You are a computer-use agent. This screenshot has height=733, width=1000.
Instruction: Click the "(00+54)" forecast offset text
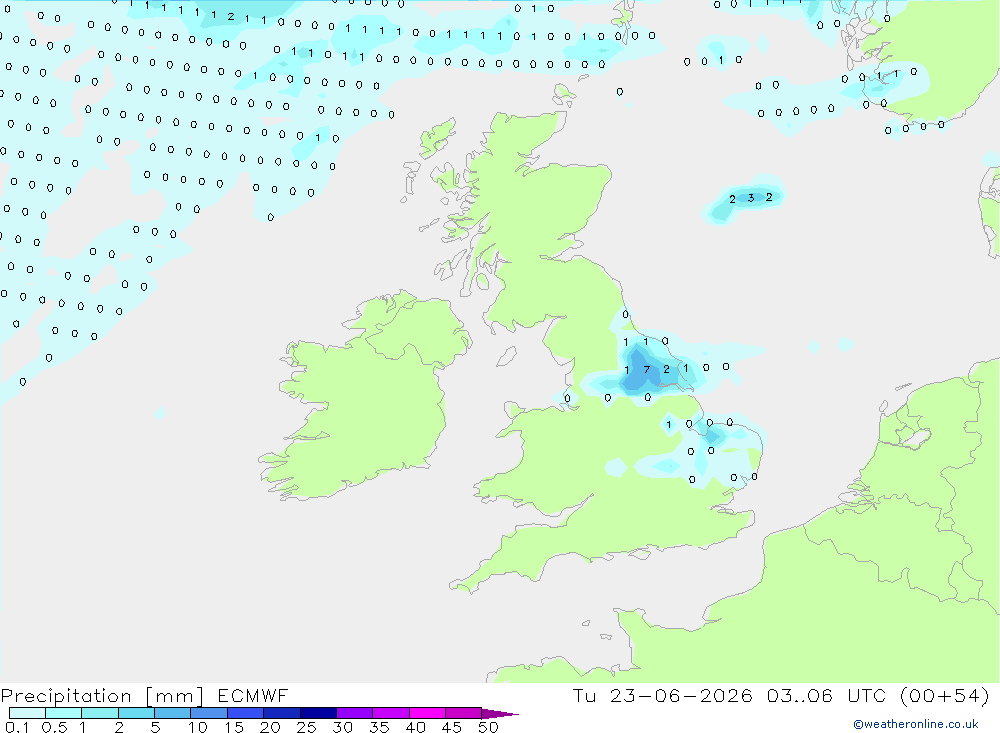[x=945, y=695]
